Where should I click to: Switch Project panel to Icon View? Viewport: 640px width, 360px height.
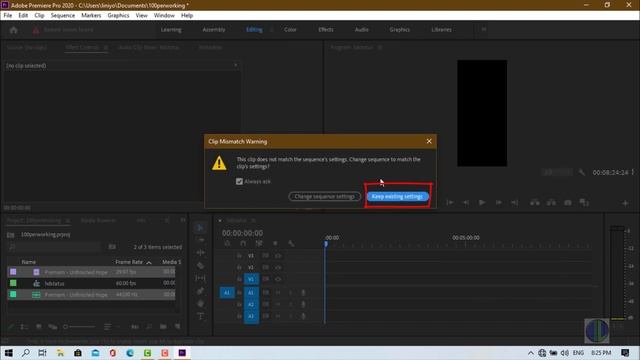pos(39,327)
